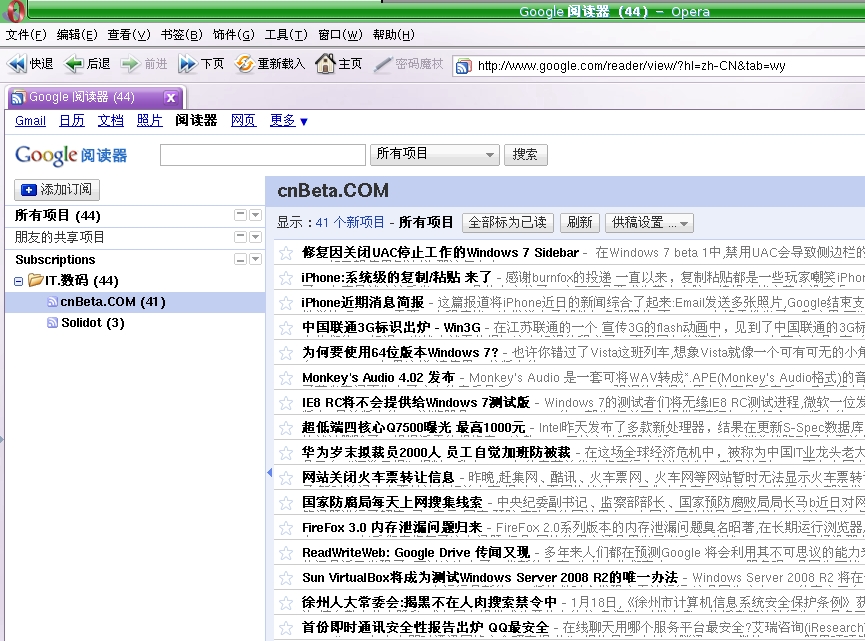Open the 所有项目 search scope dropdown

pos(435,154)
